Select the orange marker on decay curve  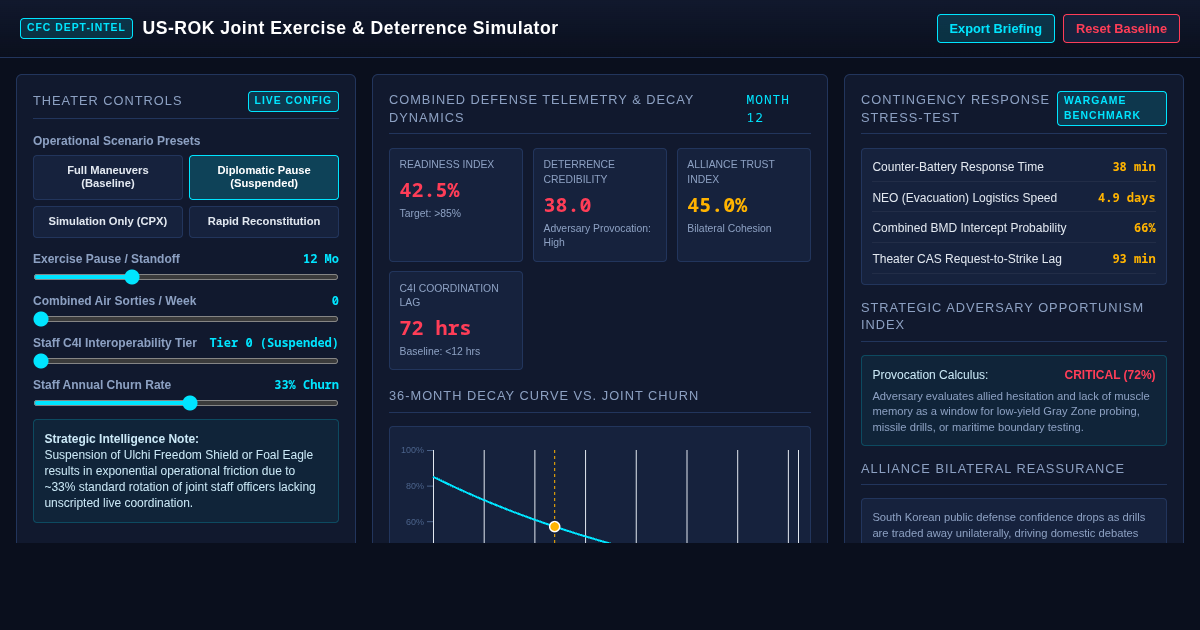[555, 526]
